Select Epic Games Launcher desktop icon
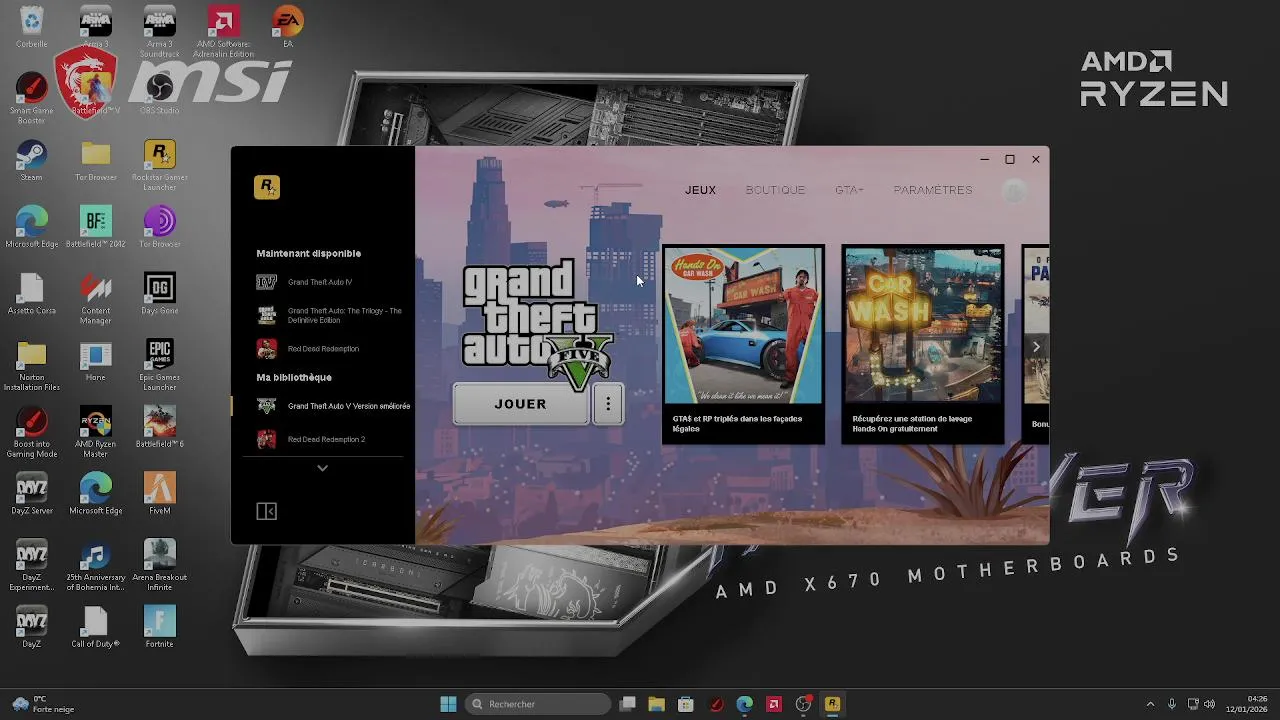 point(160,365)
